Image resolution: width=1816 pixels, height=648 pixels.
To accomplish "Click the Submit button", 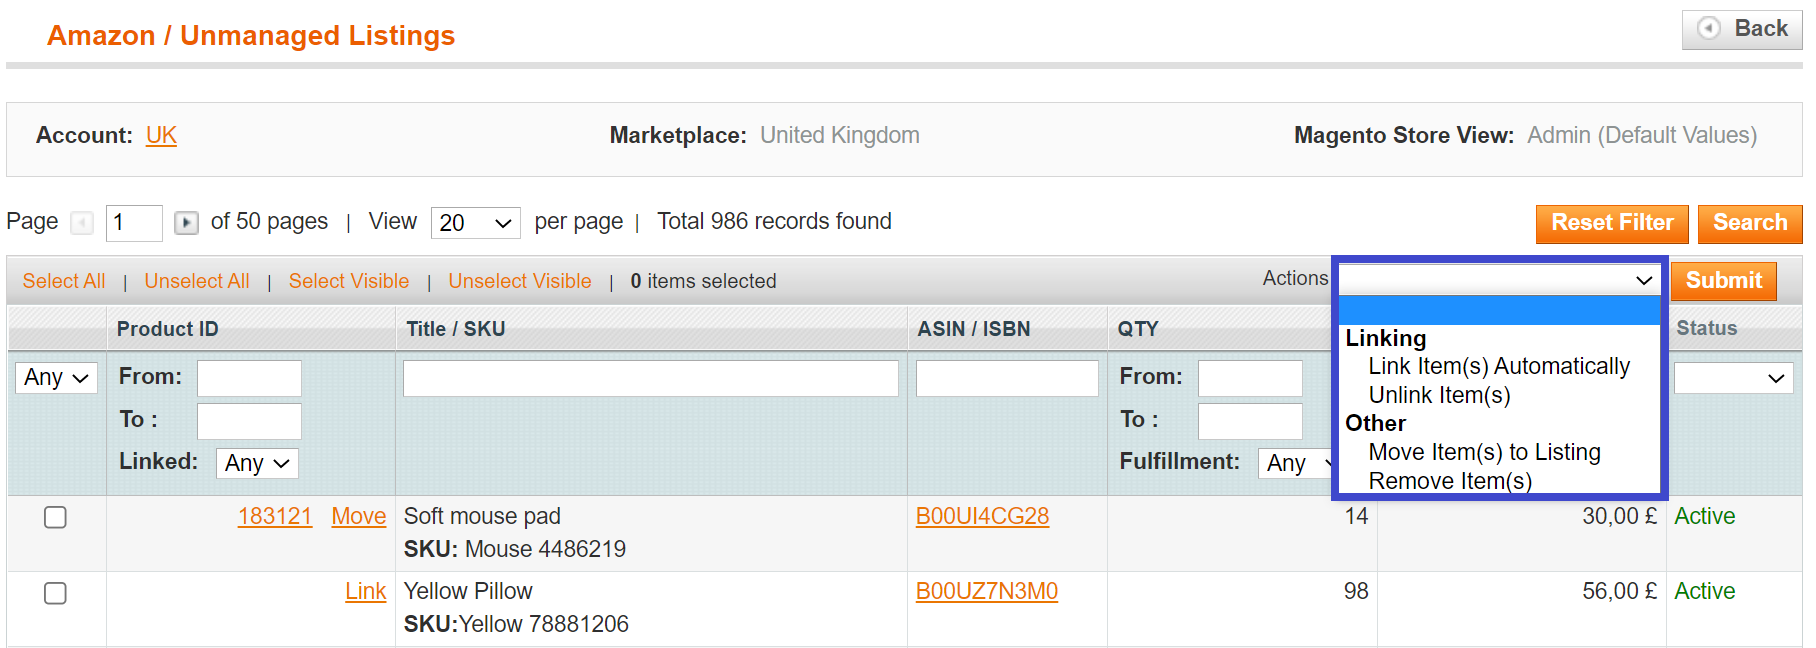I will (1724, 281).
